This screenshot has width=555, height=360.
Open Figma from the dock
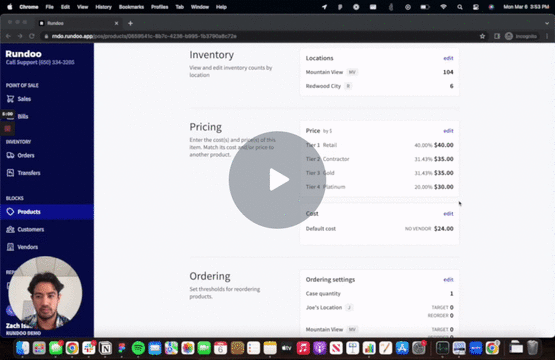(122, 348)
